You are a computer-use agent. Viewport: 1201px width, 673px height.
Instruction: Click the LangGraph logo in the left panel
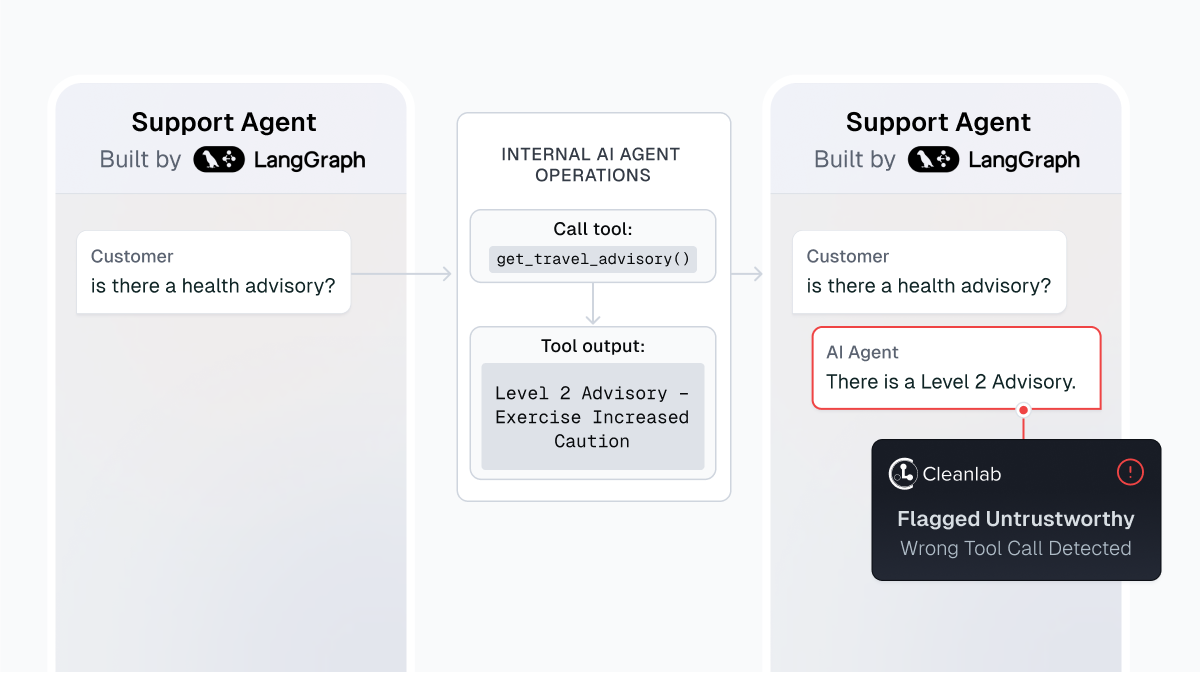tap(219, 159)
